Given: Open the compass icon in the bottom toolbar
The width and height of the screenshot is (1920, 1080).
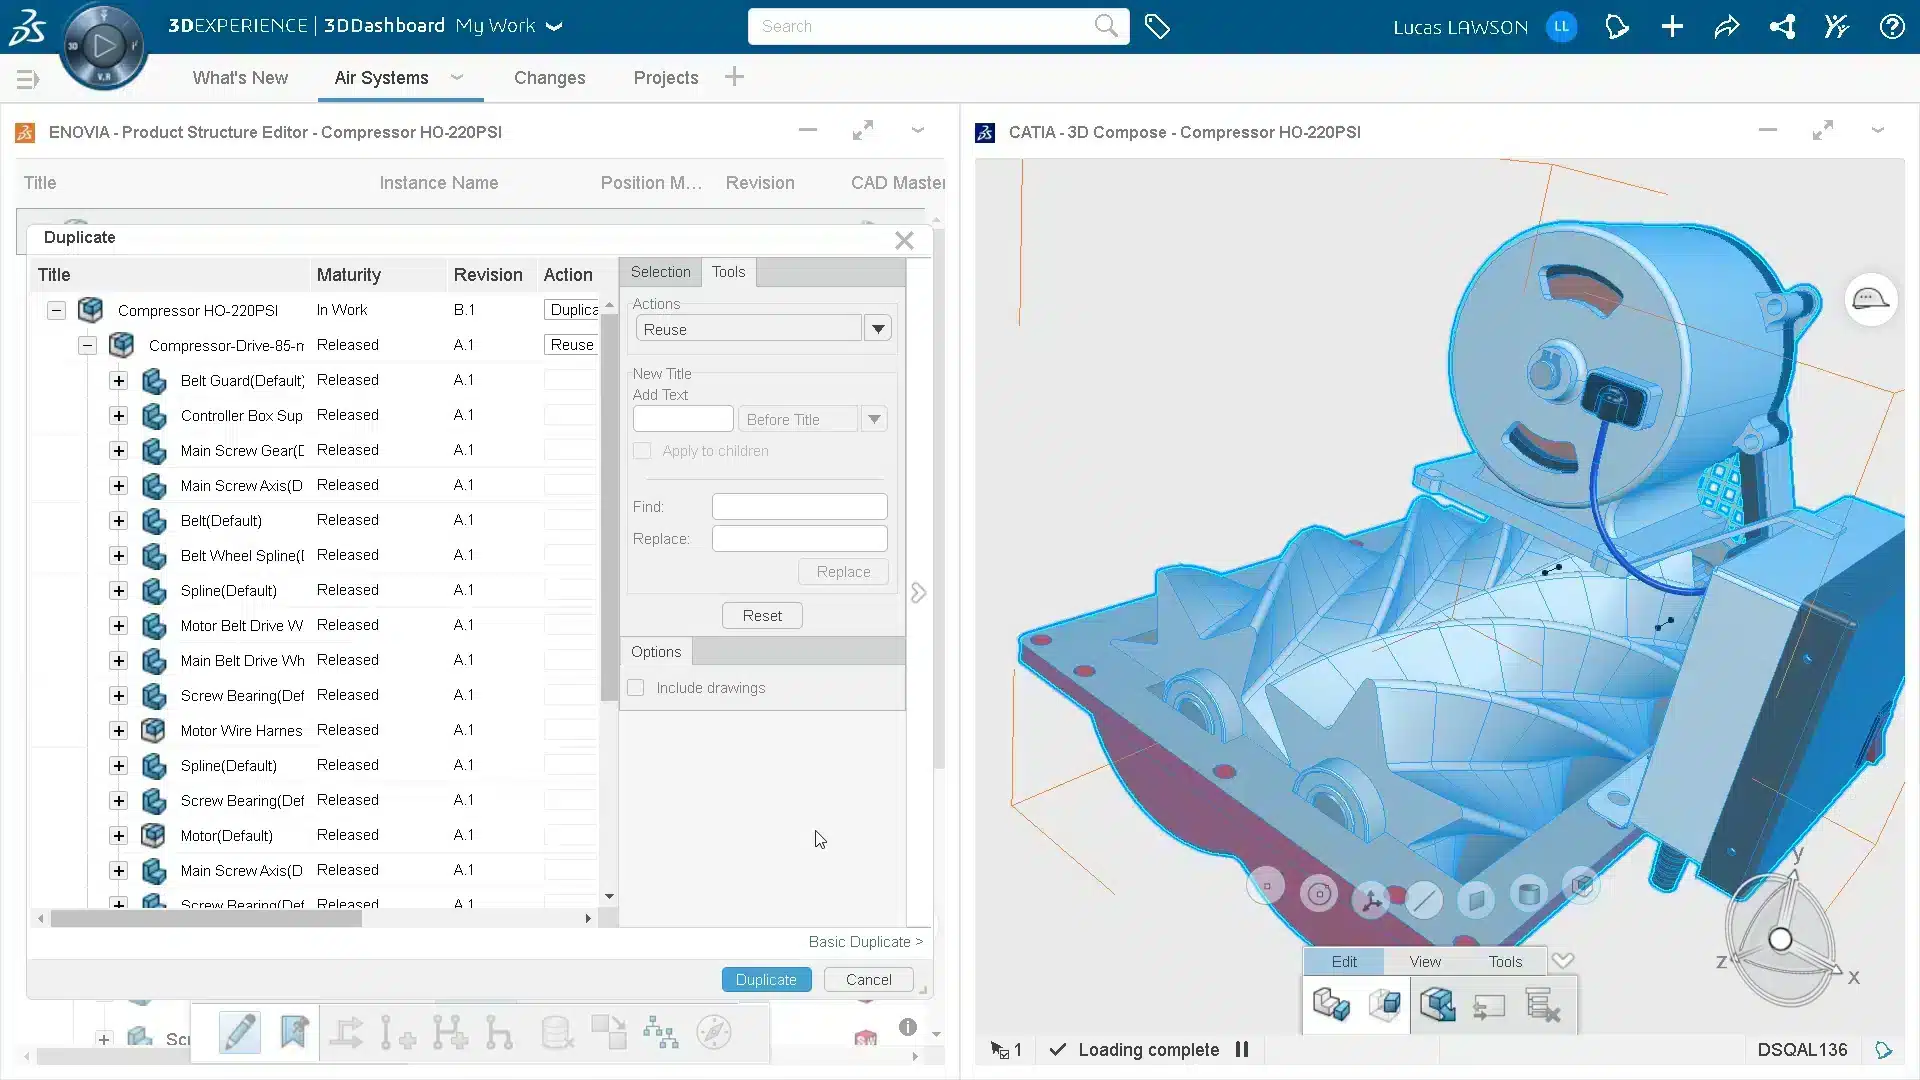Looking at the screenshot, I should click(713, 1032).
